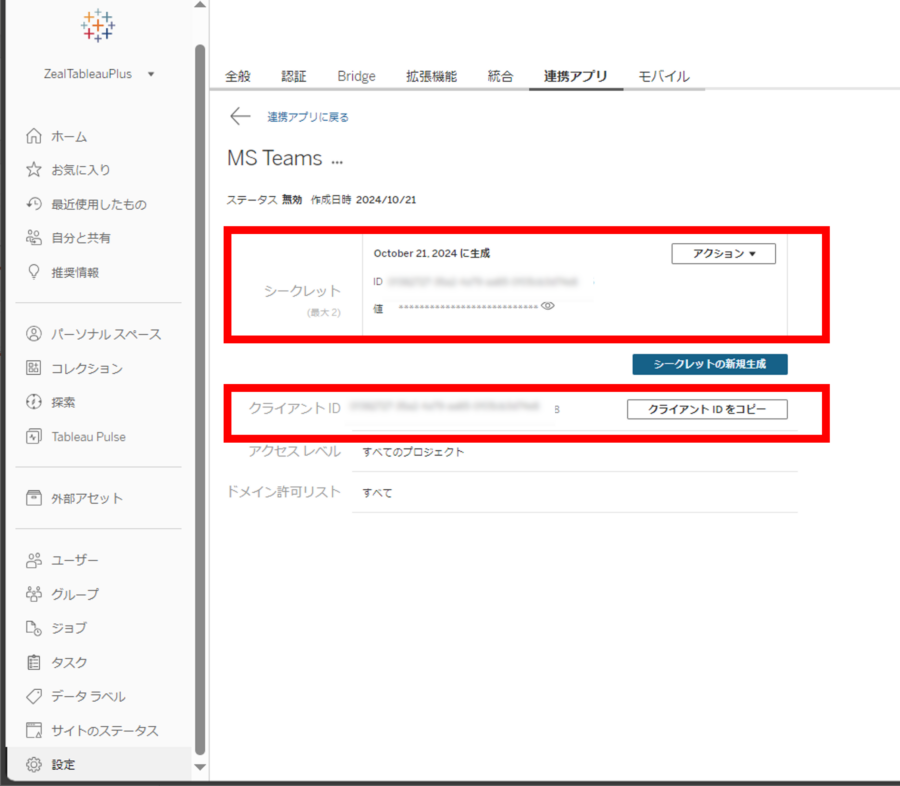Viewport: 900px width, 786px height.
Task: Open 外部アセット in the sidebar
Action: tap(87, 498)
